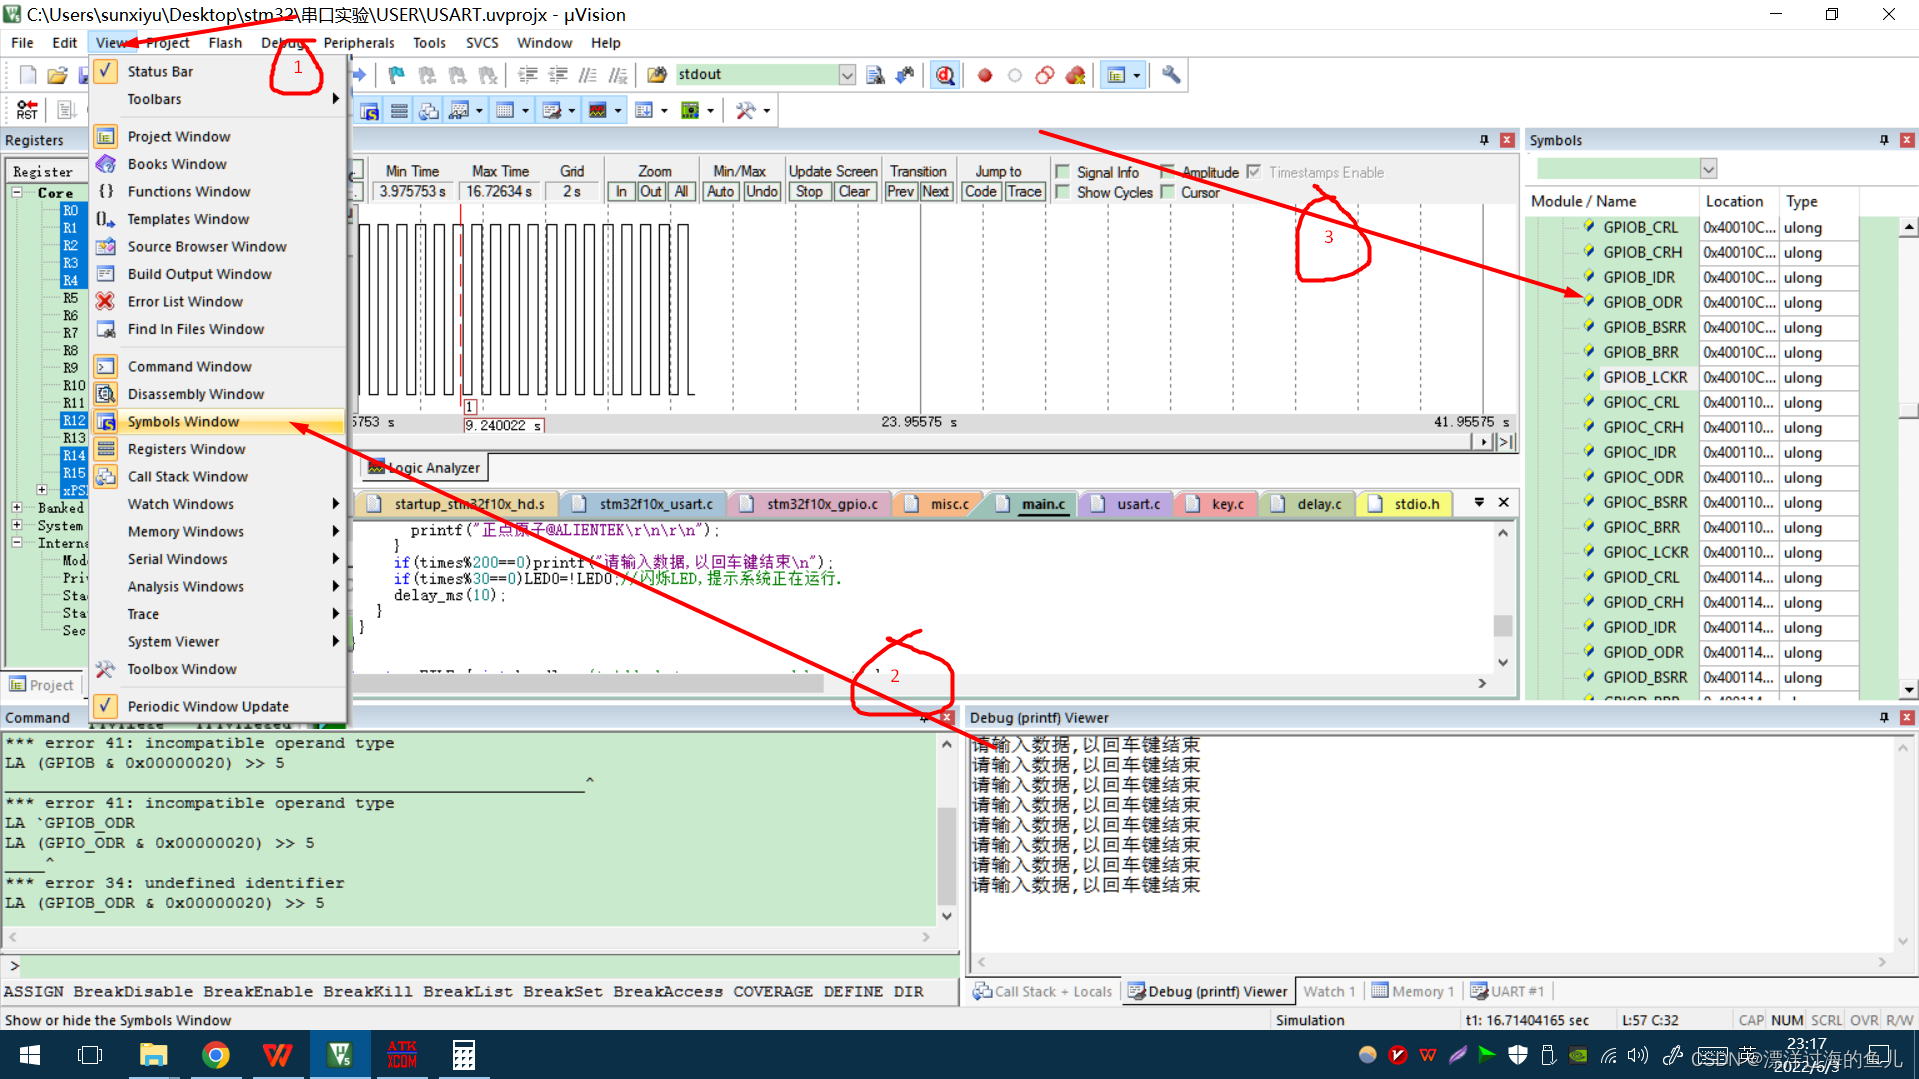Toggle Periodic Window Update in the View menu
The image size is (1919, 1079).
218,706
